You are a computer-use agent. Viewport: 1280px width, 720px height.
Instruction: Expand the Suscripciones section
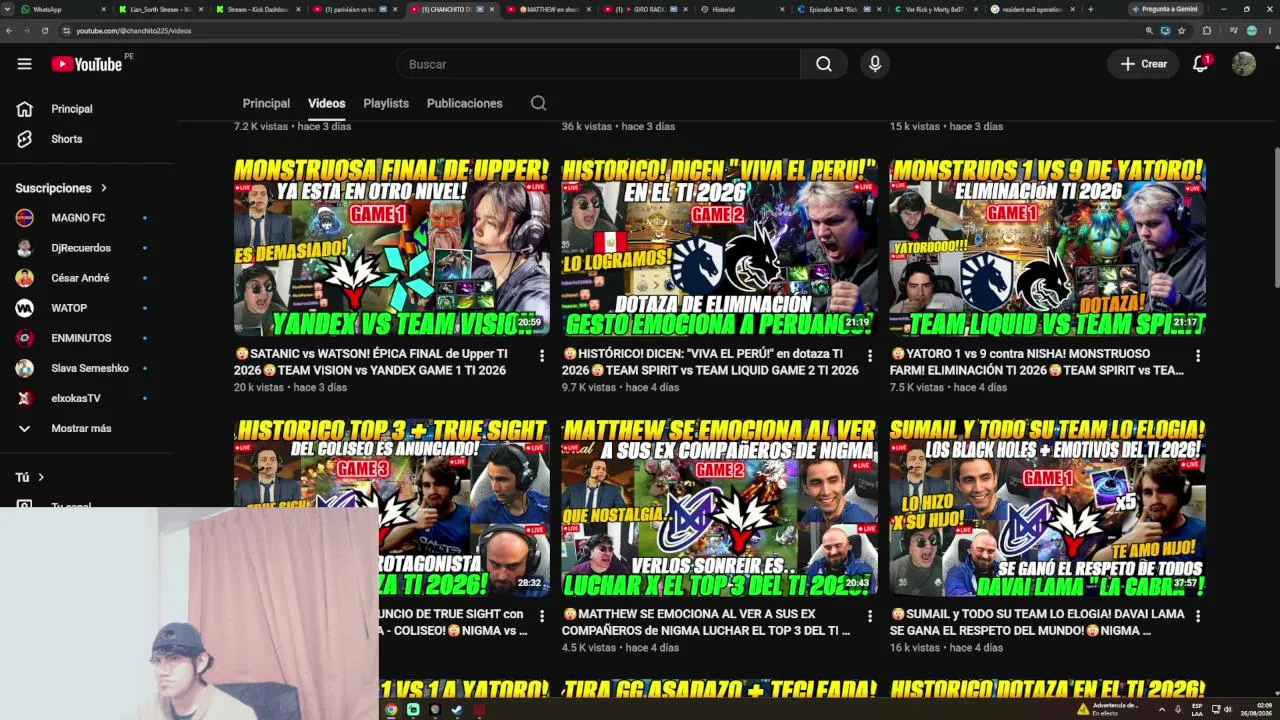tap(61, 188)
